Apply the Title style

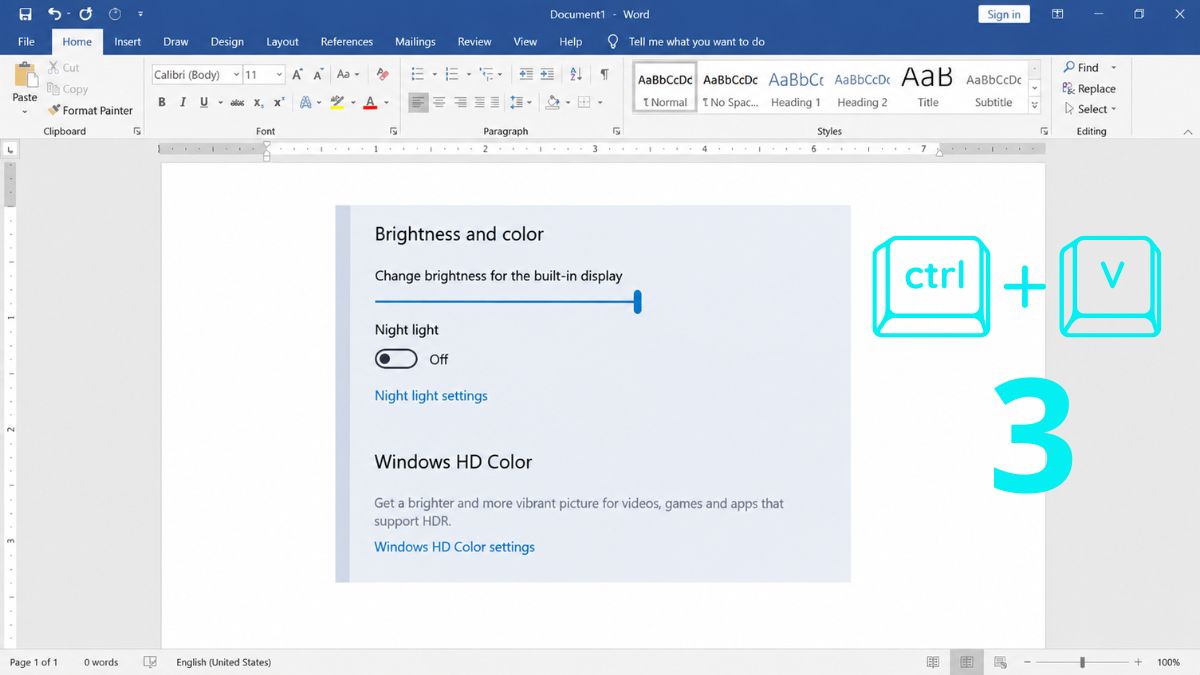928,90
